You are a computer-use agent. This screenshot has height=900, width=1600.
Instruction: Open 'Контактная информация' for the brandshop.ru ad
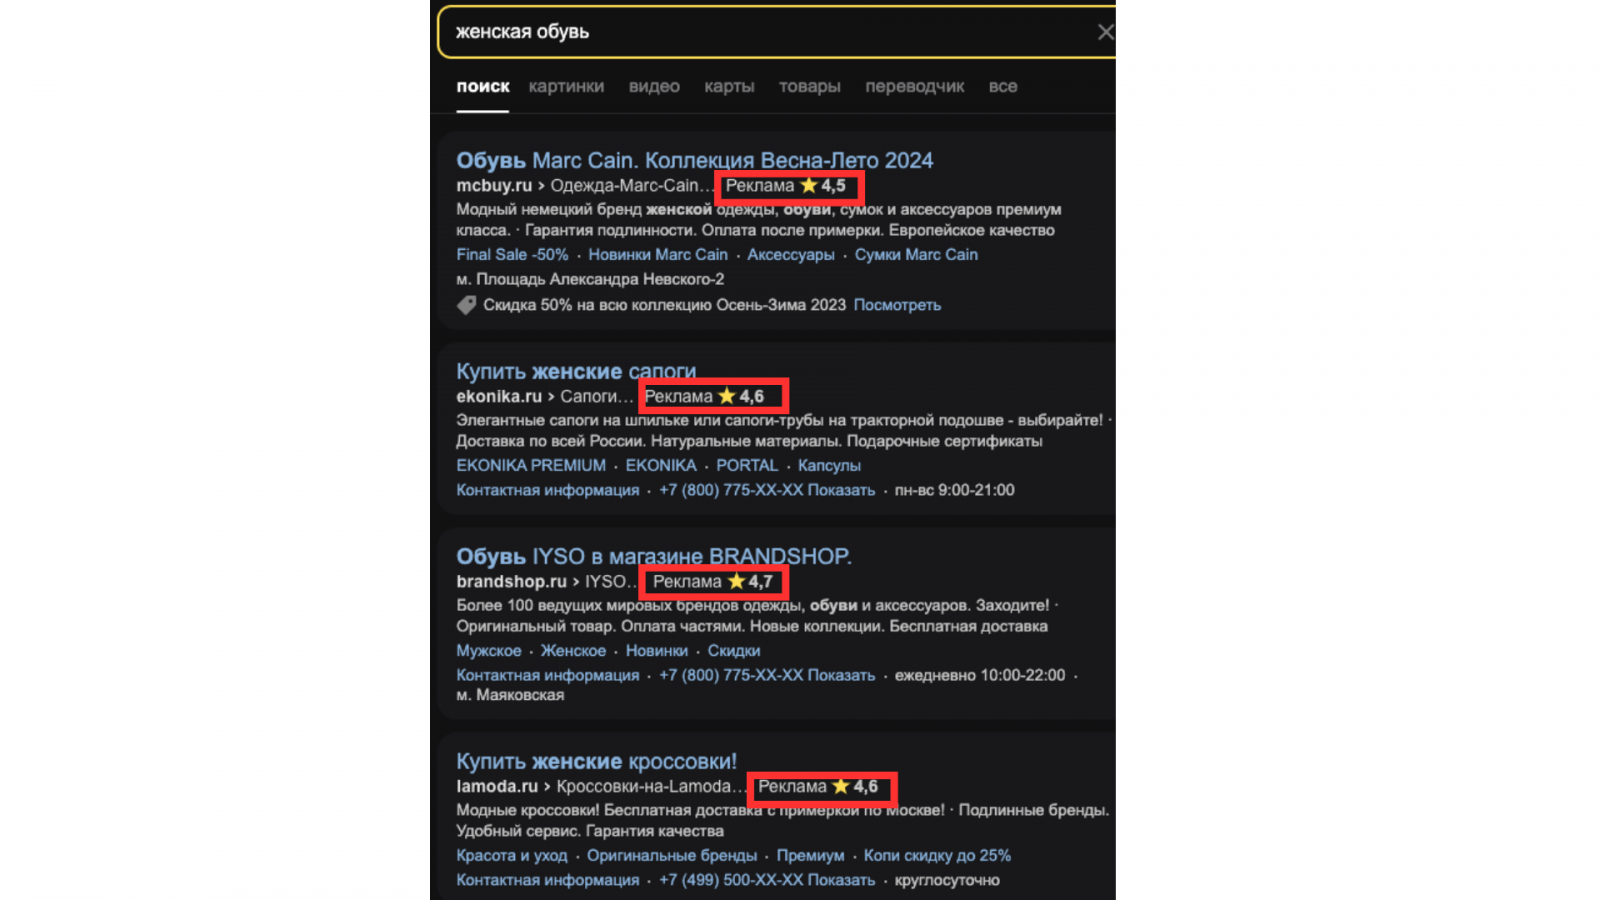(548, 675)
